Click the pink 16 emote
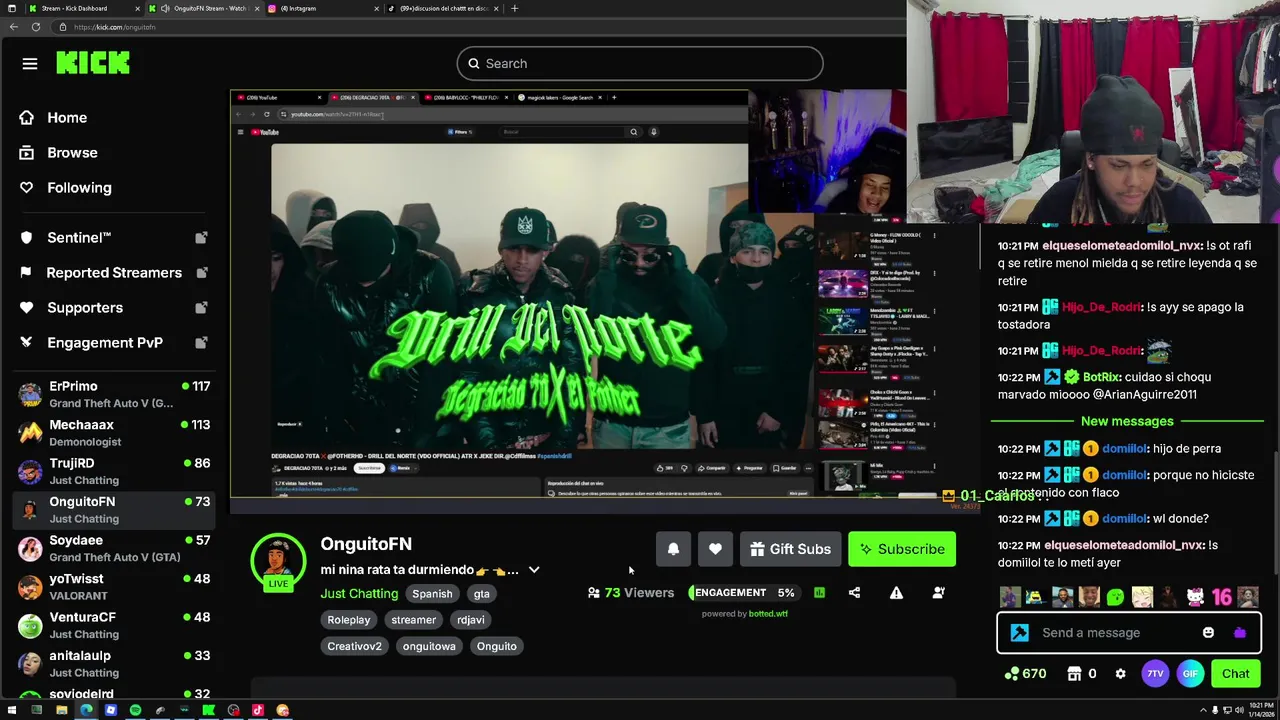 pos(1221,598)
